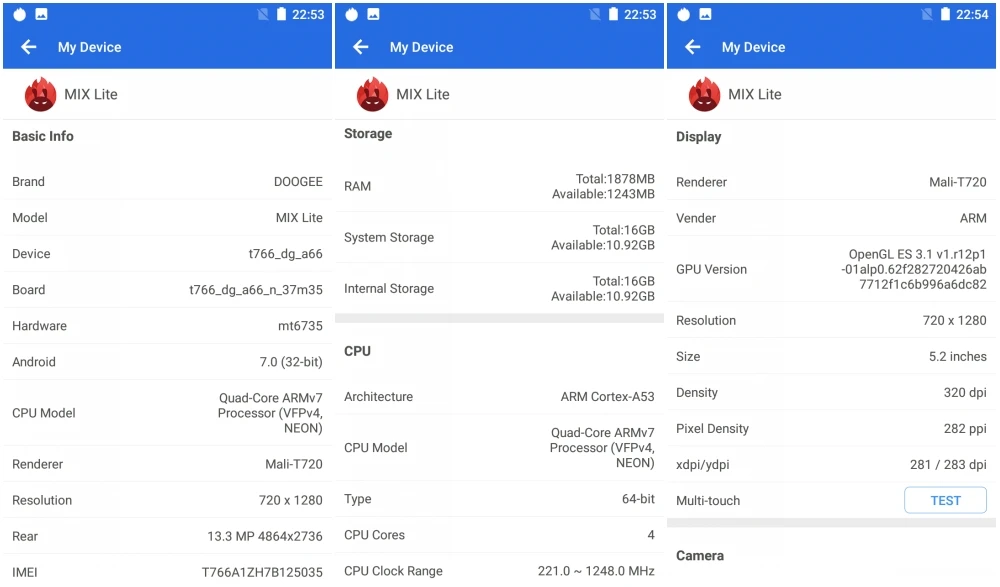Tap back arrow on Storage screen

[x=361, y=47]
